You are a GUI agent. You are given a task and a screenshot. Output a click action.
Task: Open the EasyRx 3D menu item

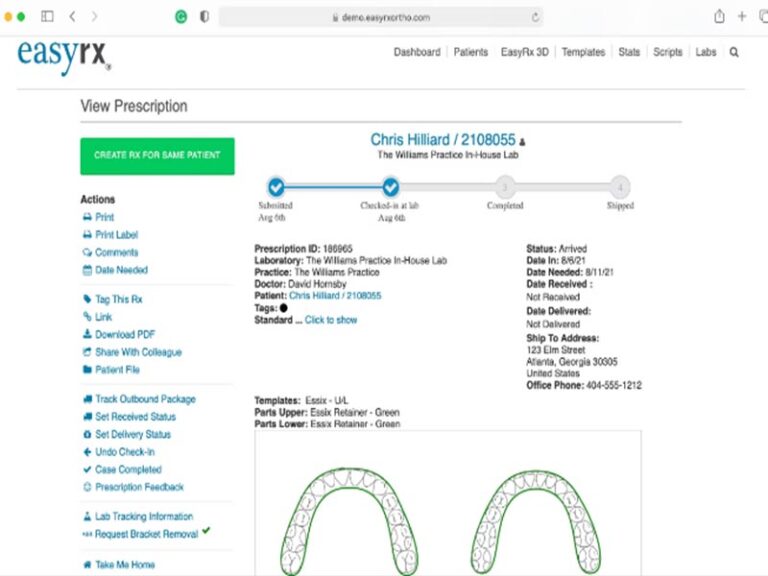click(525, 52)
